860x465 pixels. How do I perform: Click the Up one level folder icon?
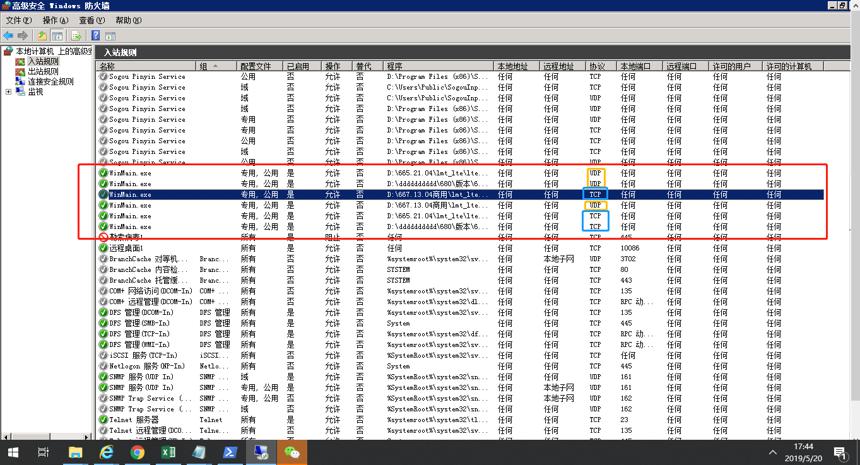[42, 36]
